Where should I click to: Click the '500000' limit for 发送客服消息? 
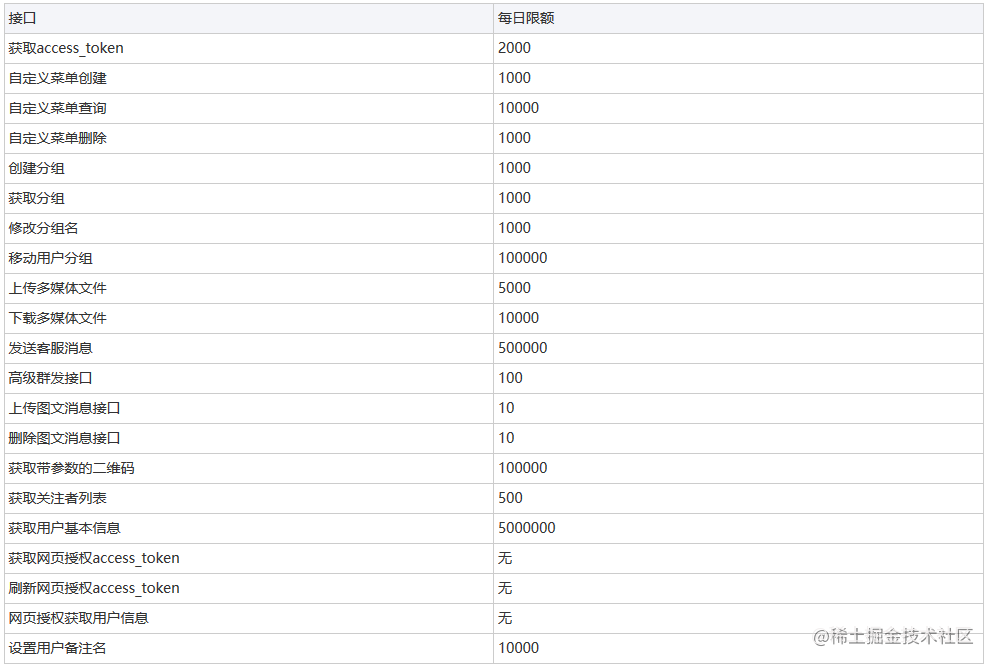point(522,348)
